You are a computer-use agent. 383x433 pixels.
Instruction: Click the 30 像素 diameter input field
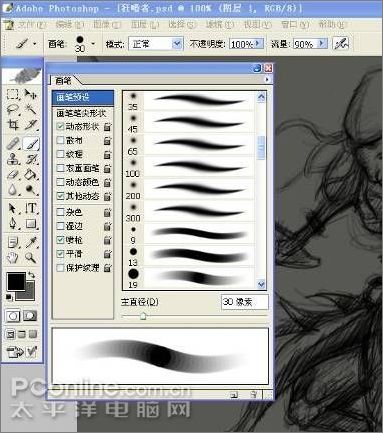coord(245,302)
